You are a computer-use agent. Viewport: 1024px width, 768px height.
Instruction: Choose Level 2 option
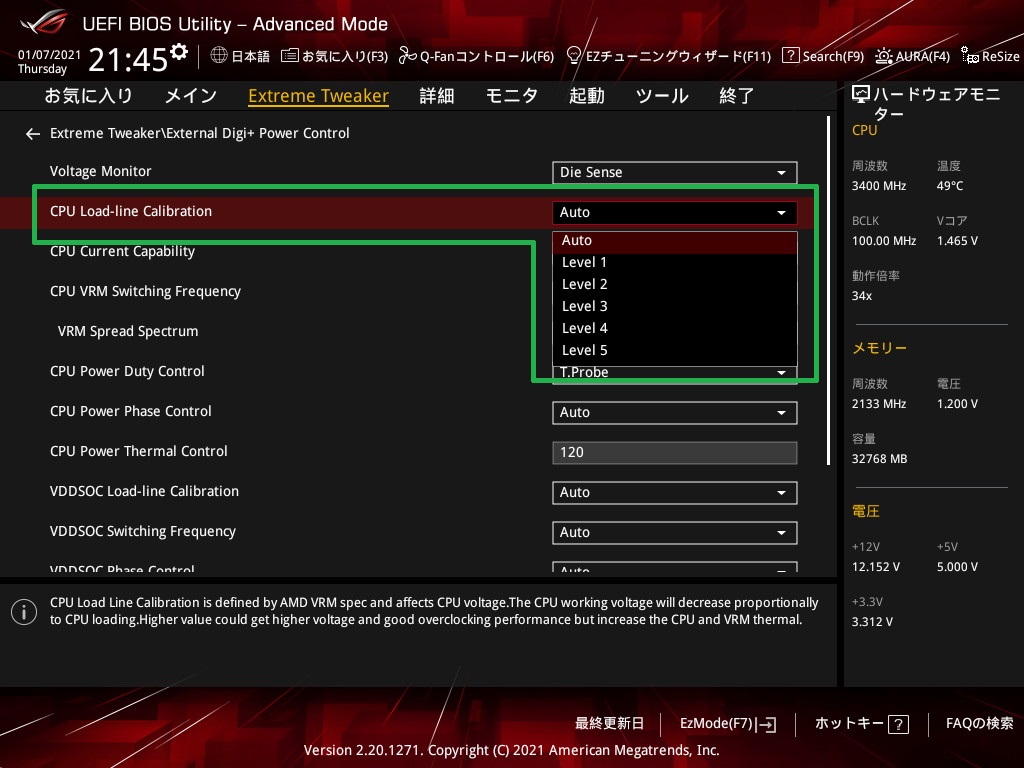(x=675, y=285)
